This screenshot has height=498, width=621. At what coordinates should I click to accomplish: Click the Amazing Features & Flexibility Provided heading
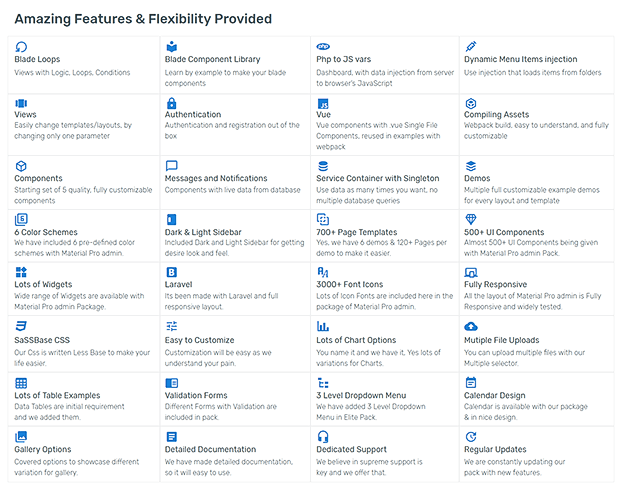143,19
